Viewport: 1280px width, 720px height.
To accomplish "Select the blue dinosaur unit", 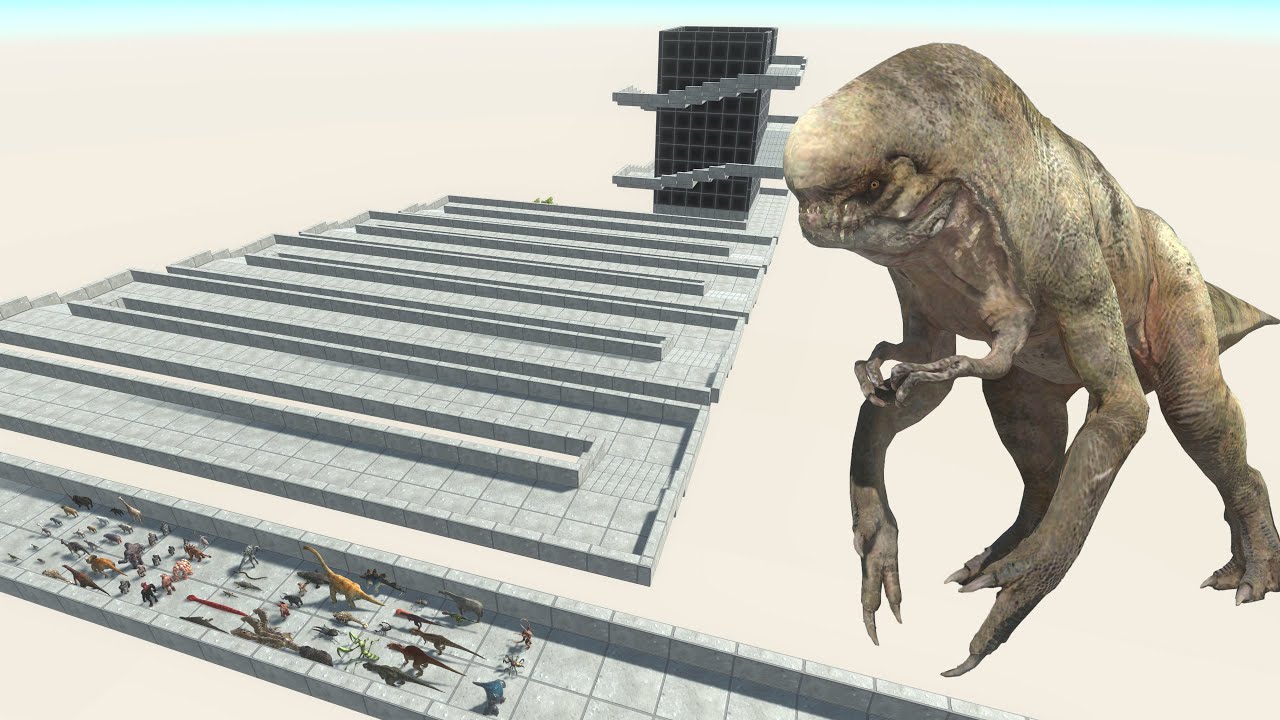I will pos(490,697).
